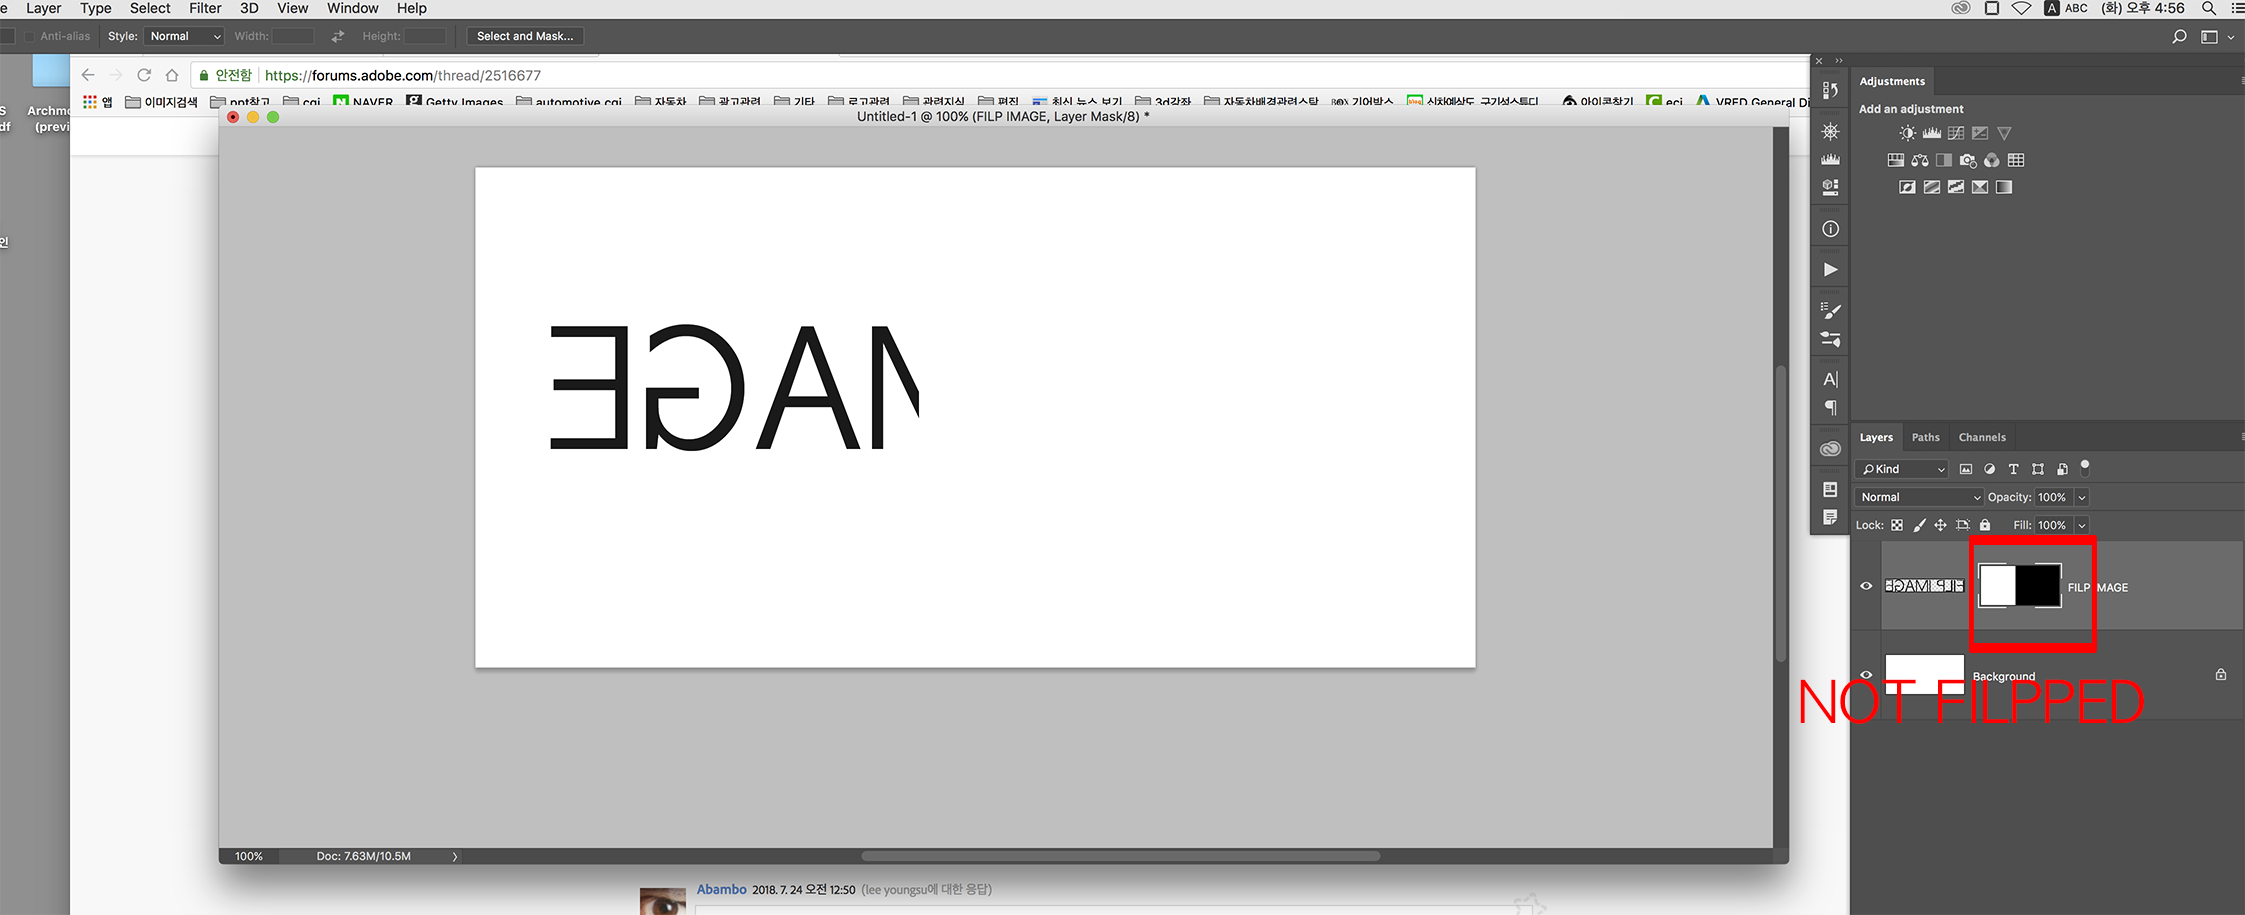Hide the Background layer
The height and width of the screenshot is (915, 2245).
coord(1865,675)
